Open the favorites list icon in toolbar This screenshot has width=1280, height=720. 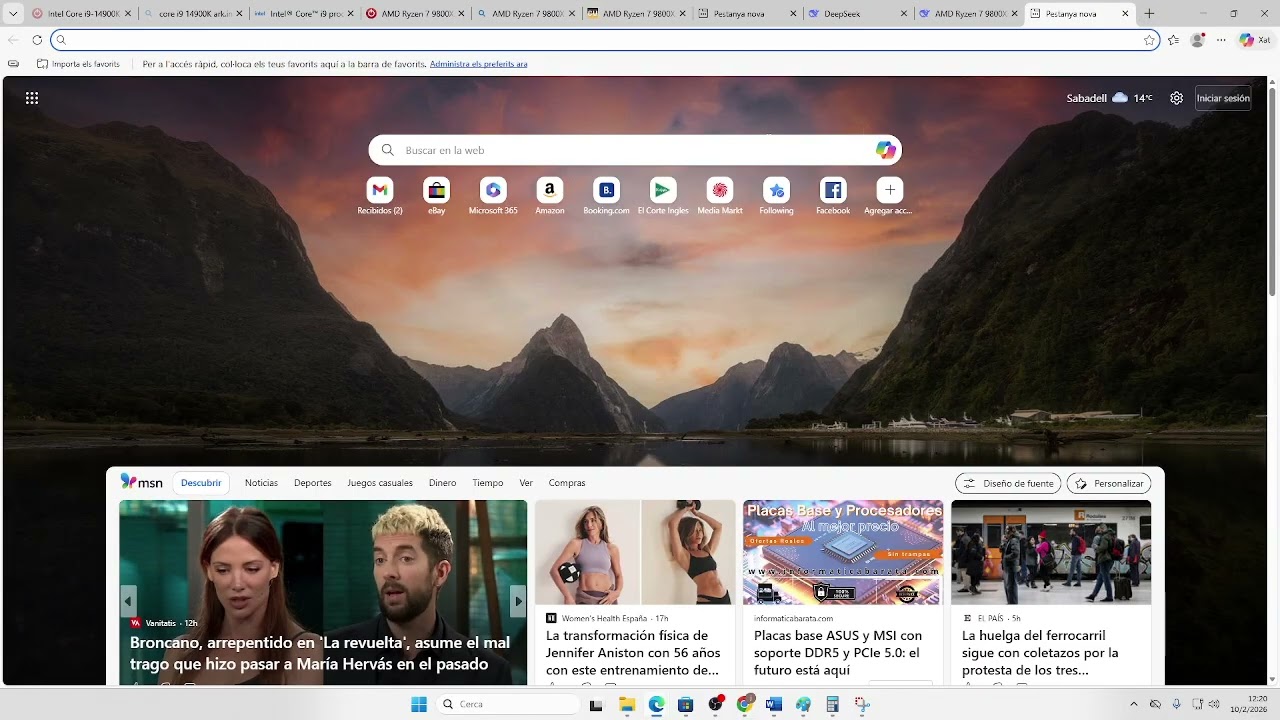pyautogui.click(x=1173, y=40)
